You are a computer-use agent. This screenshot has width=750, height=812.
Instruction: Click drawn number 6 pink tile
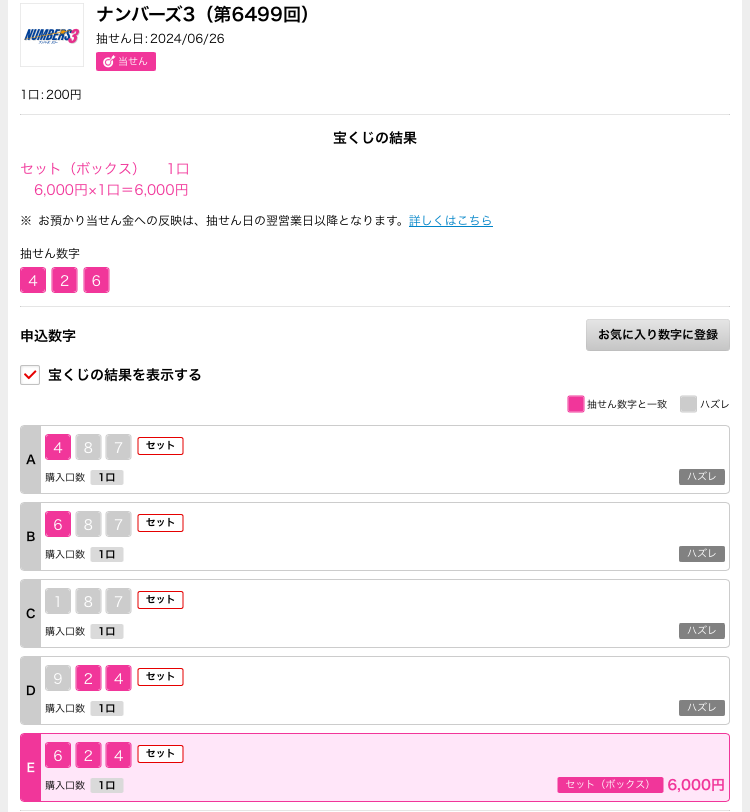click(96, 280)
